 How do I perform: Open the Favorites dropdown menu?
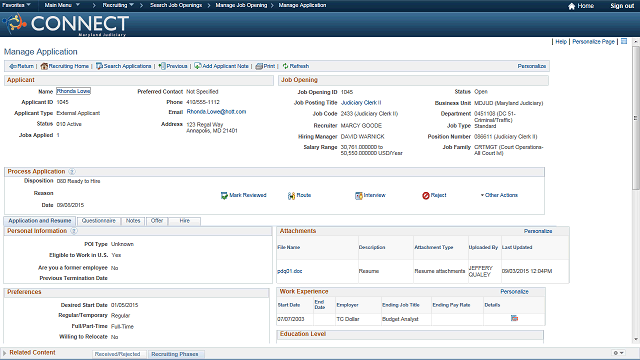[16, 5]
